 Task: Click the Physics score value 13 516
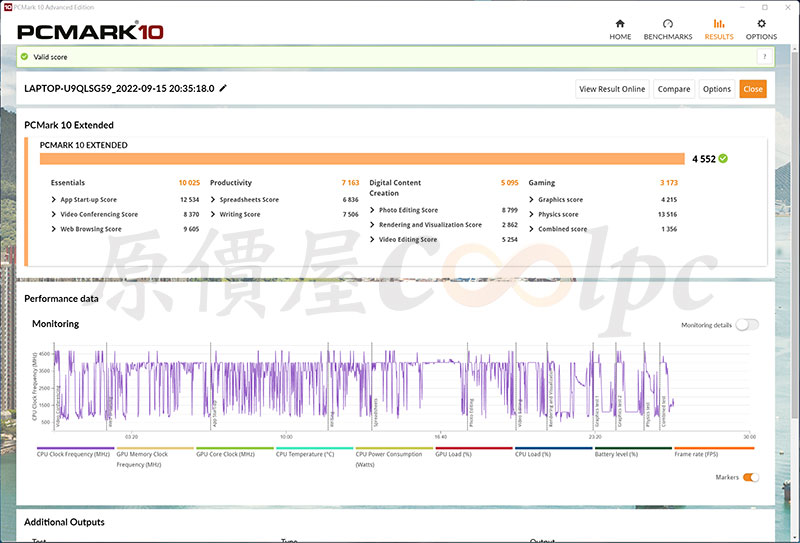667,214
